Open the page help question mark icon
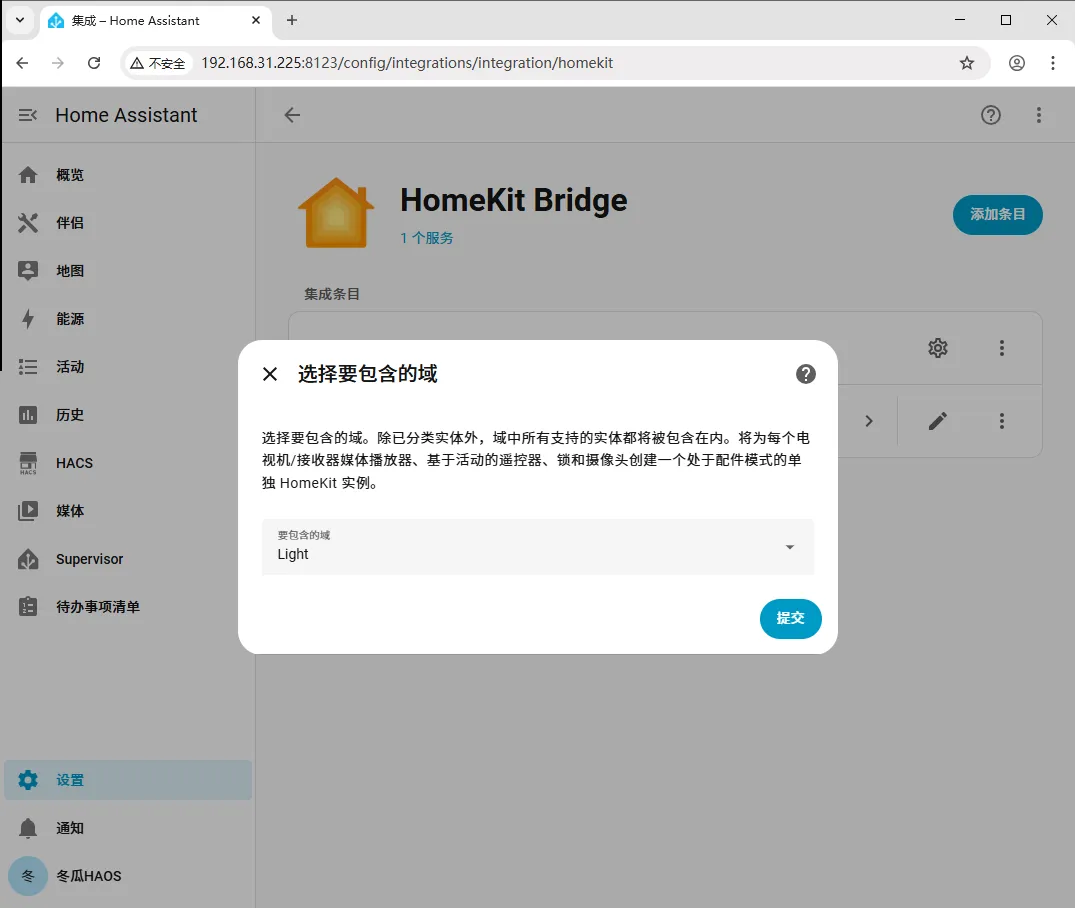Screen dimensions: 1075x908 coord(991,115)
